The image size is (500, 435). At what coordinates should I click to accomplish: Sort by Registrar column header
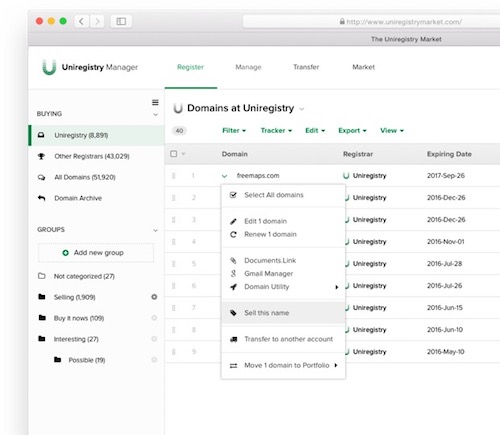click(x=358, y=154)
